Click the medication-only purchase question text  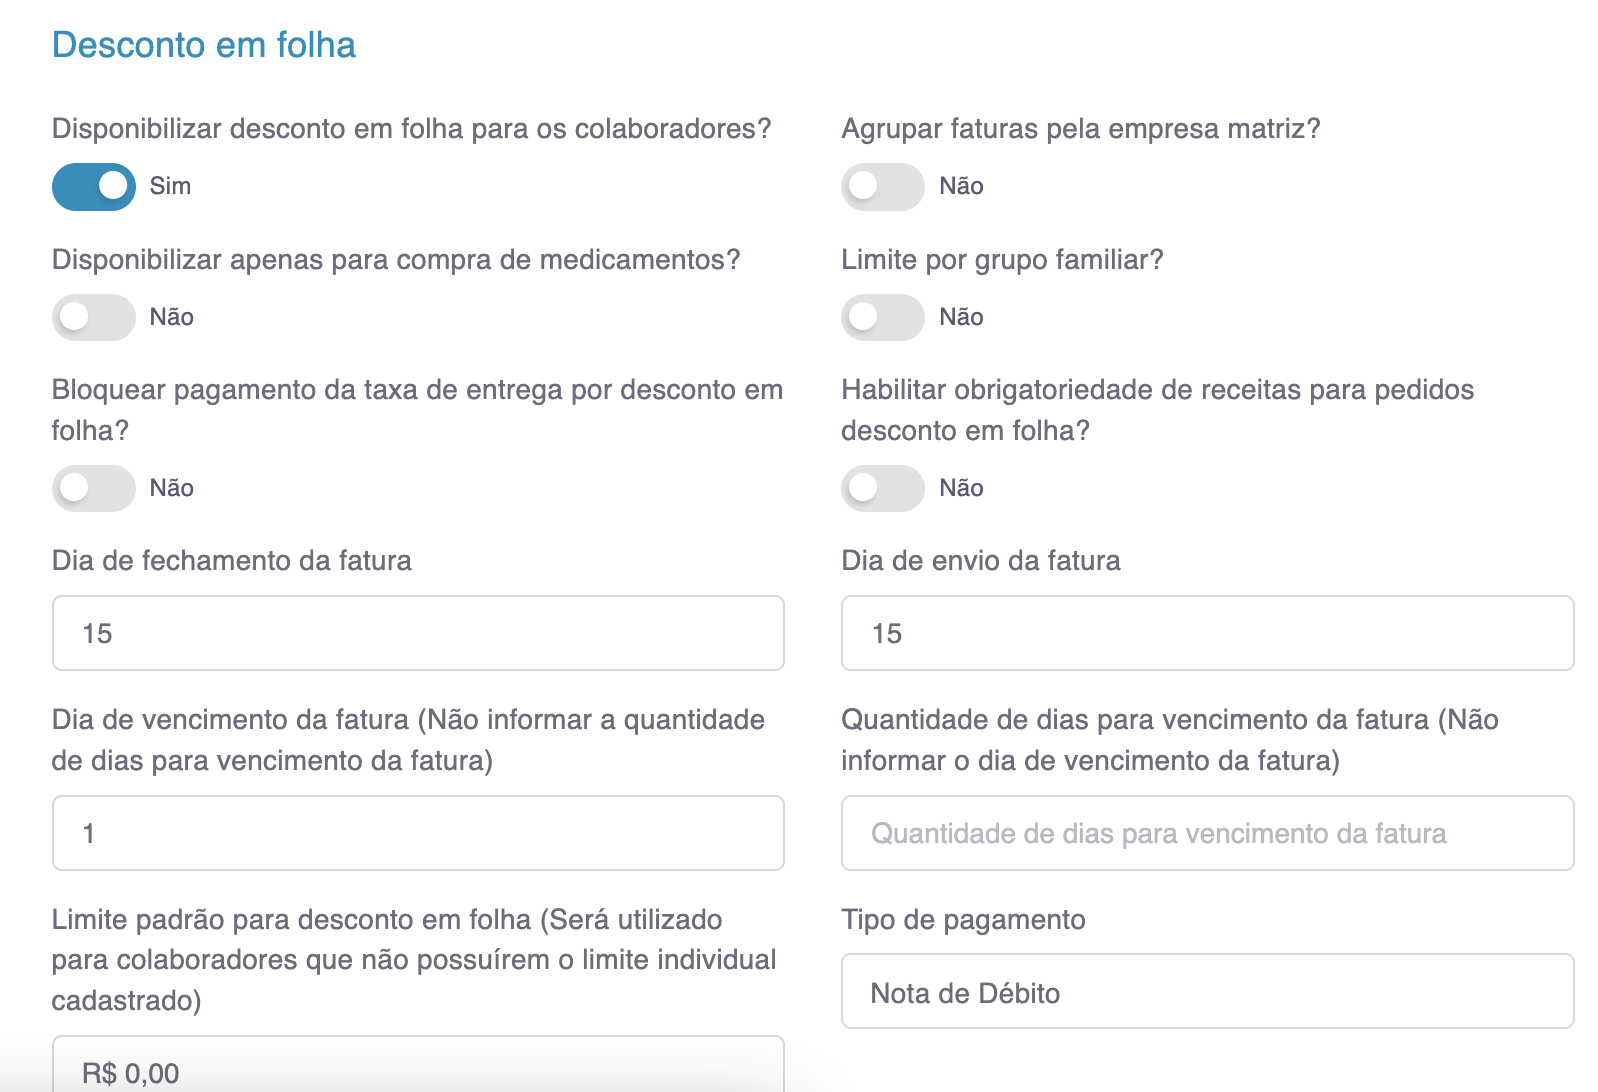(x=396, y=260)
